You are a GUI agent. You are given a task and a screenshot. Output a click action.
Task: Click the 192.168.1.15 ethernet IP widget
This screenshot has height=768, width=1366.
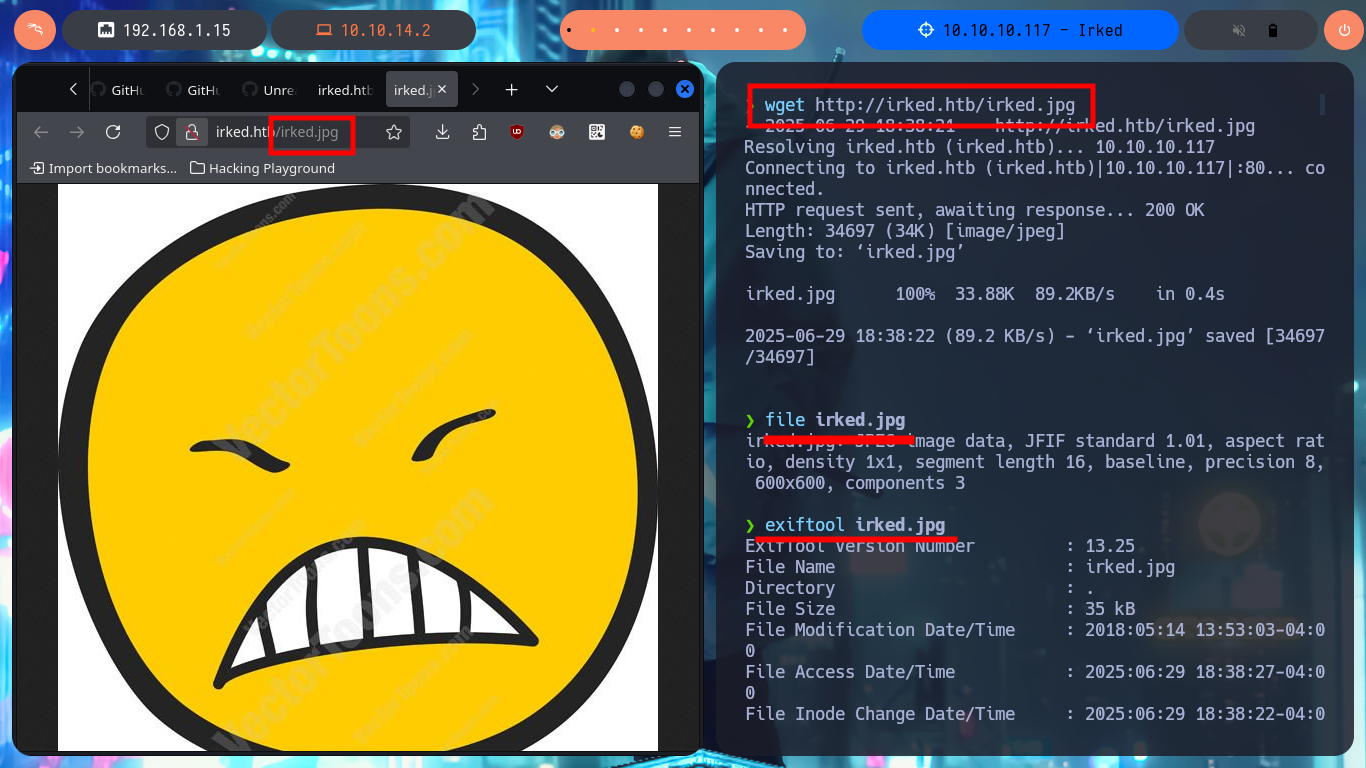pos(165,30)
